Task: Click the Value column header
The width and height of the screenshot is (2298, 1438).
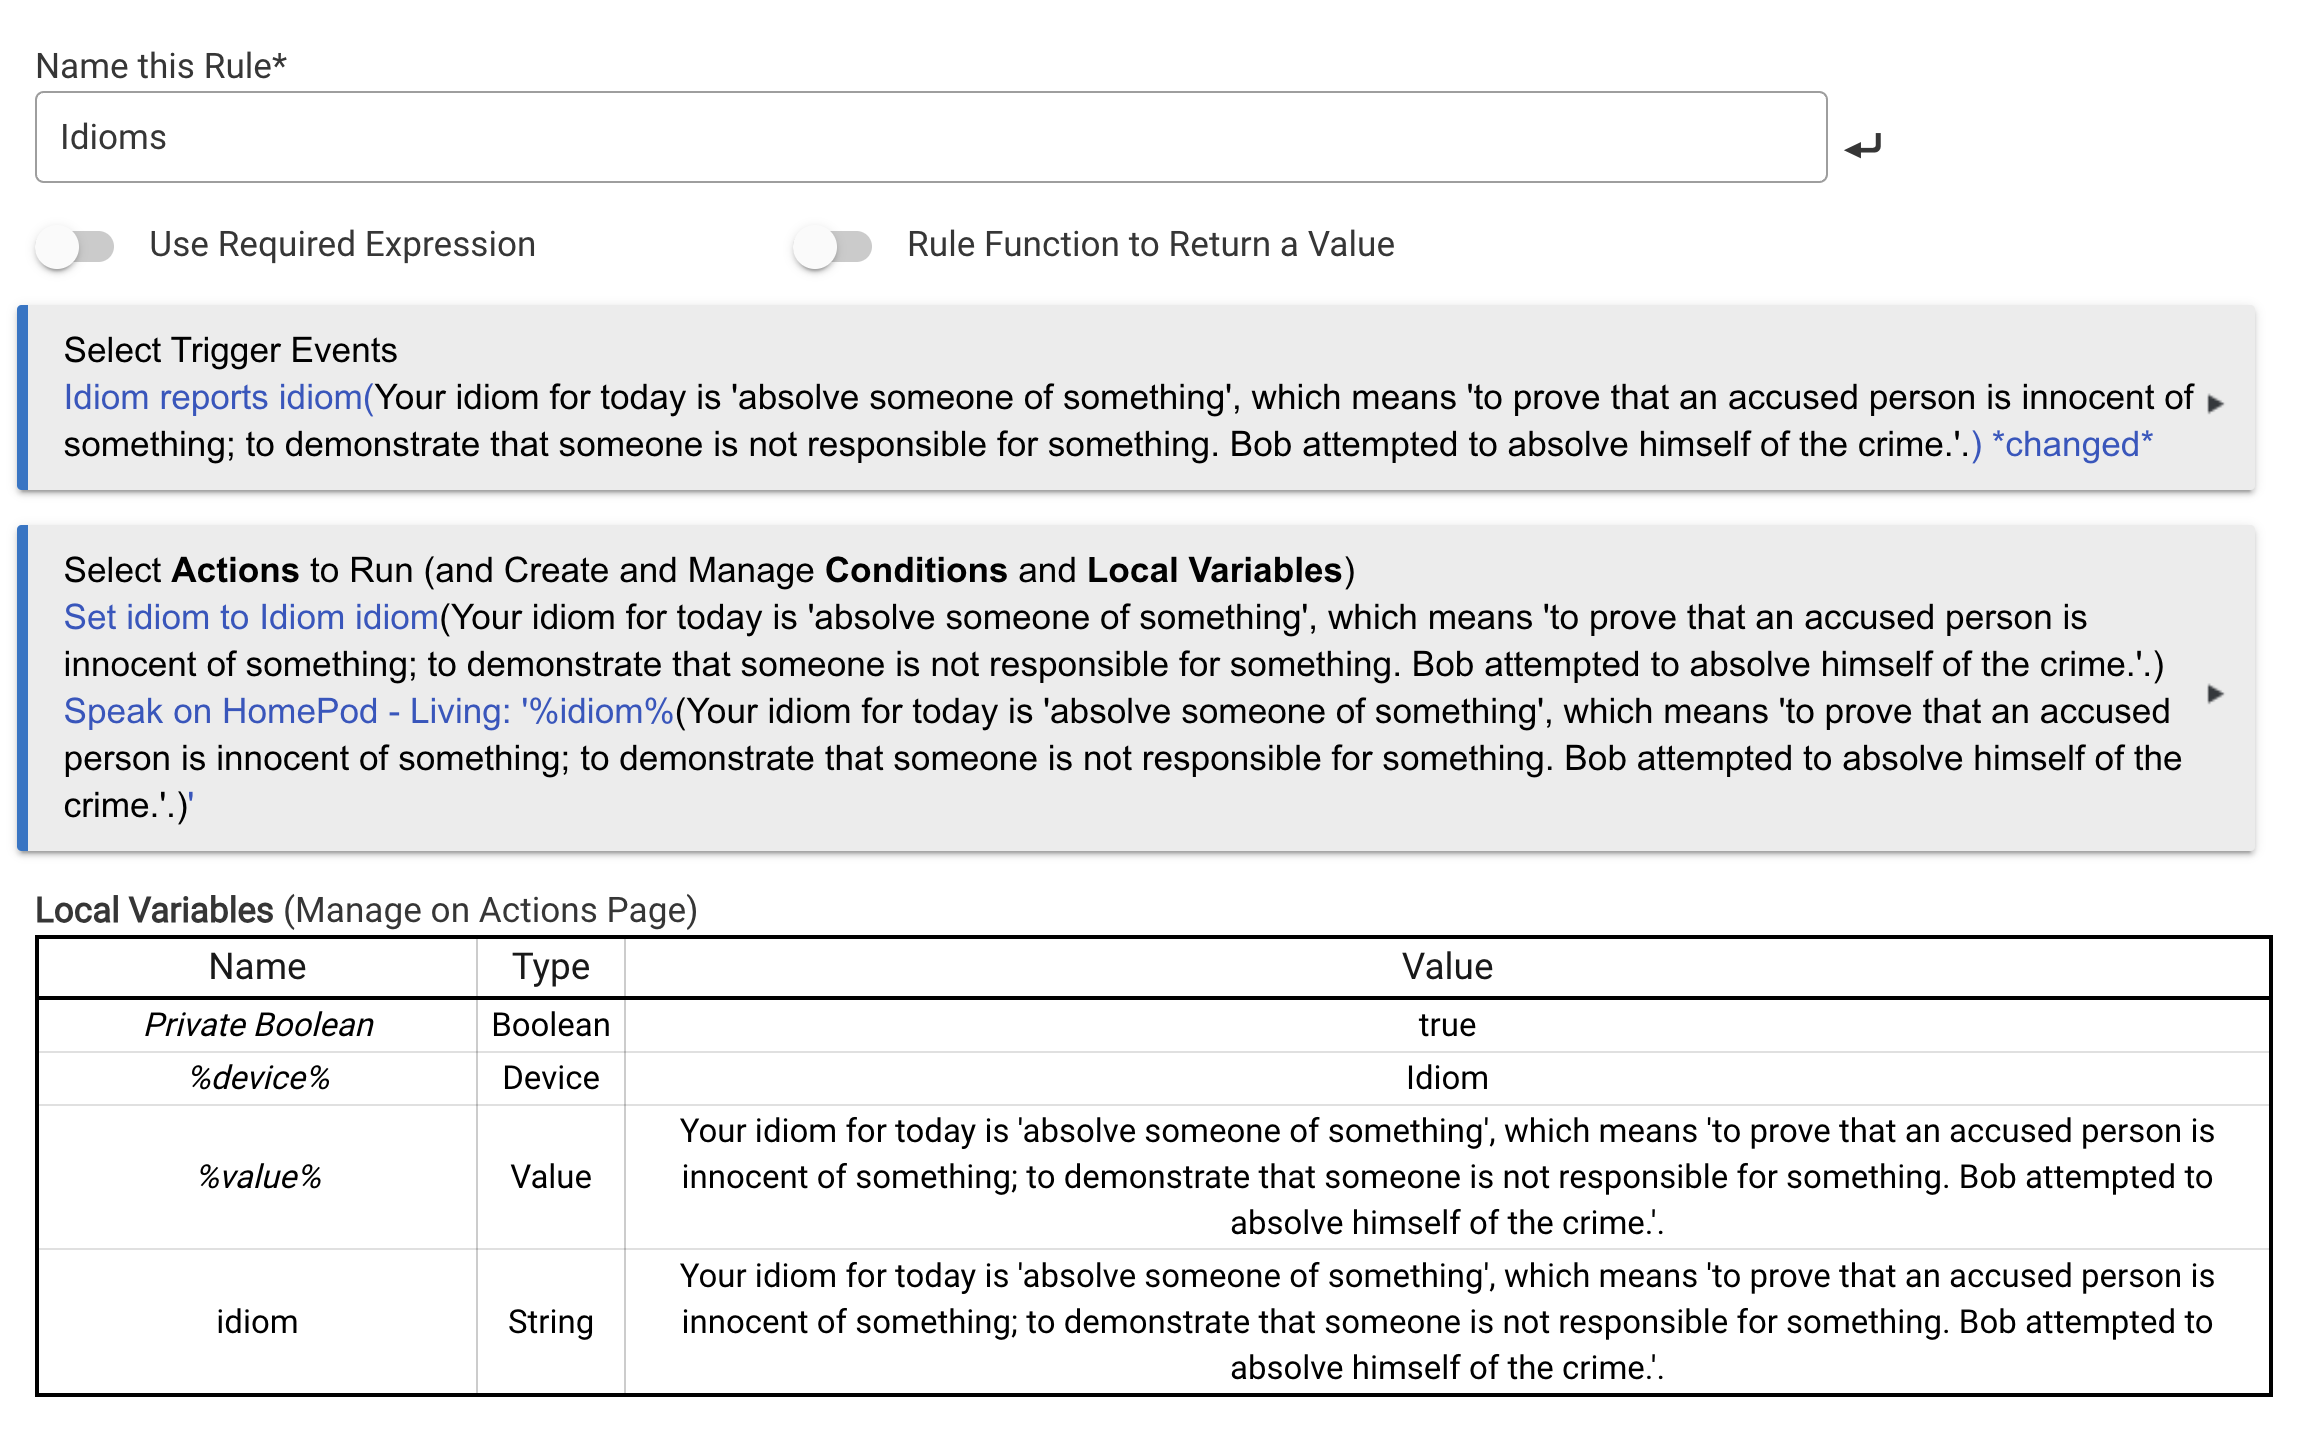Action: coord(1447,967)
